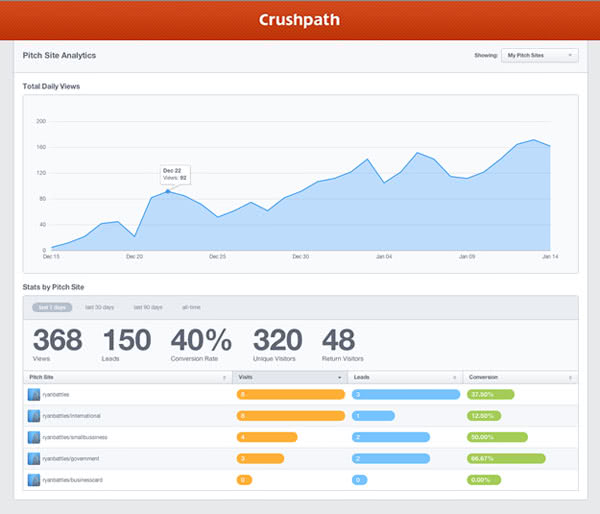Image resolution: width=600 pixels, height=514 pixels.
Task: Click the 66.67% conversion bar
Action: [506, 459]
